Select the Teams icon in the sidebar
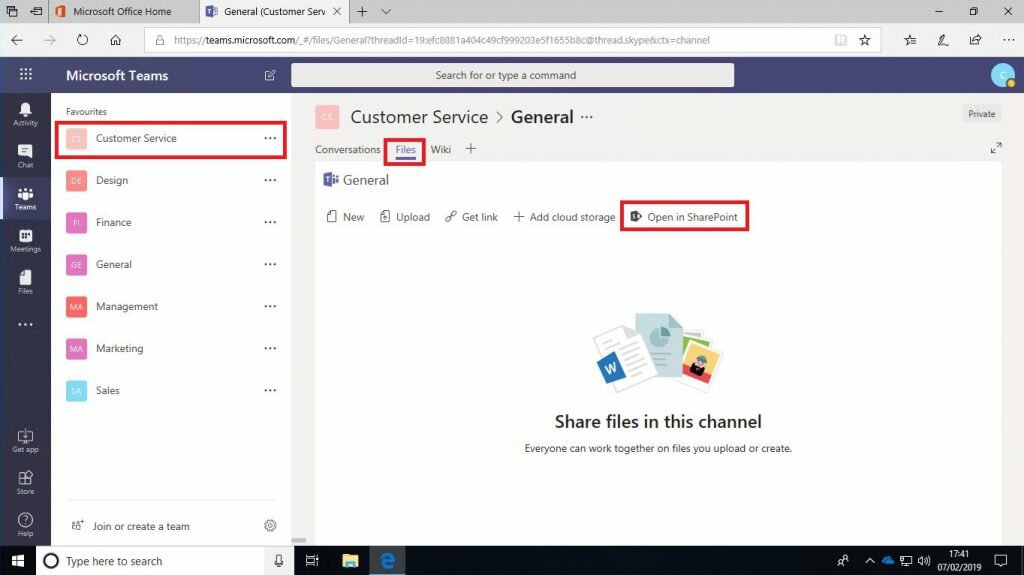1024x575 pixels. (x=25, y=198)
